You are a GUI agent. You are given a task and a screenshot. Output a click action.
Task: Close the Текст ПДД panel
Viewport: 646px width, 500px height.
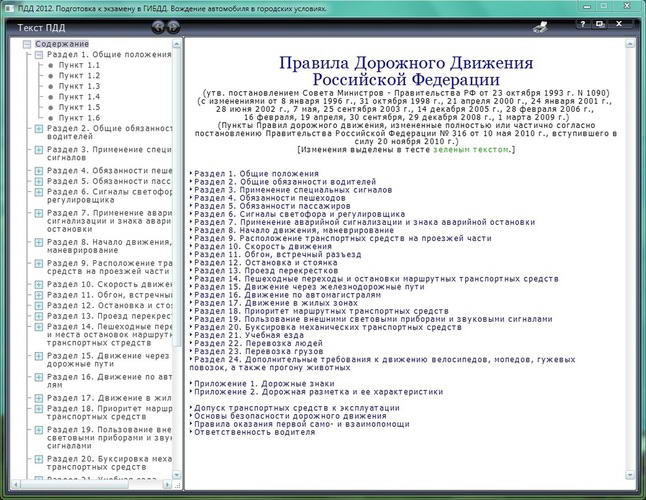click(x=619, y=24)
